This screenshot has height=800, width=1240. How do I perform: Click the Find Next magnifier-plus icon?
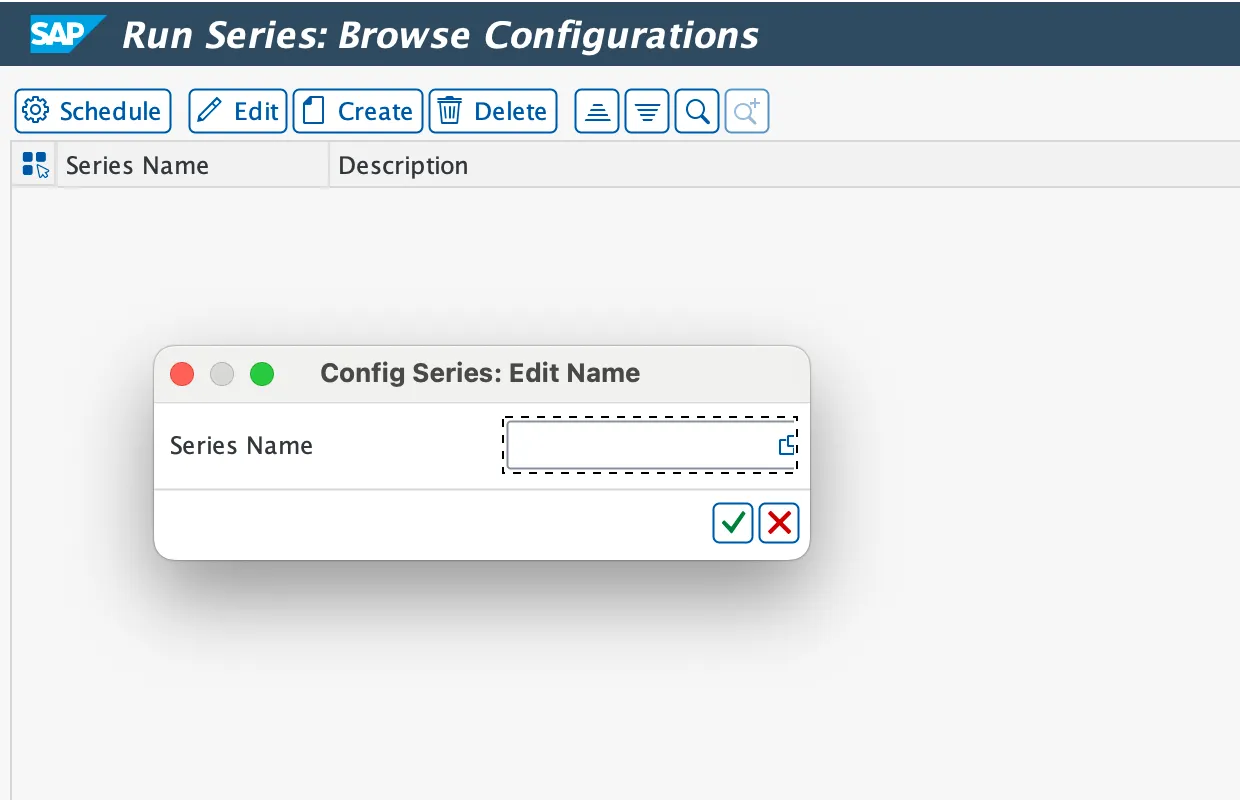pos(747,111)
